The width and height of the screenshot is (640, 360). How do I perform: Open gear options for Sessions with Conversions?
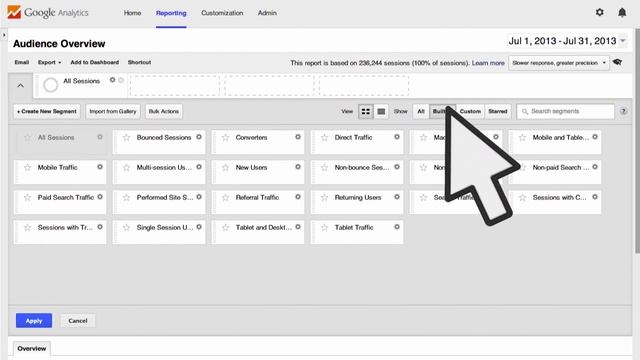click(x=595, y=197)
